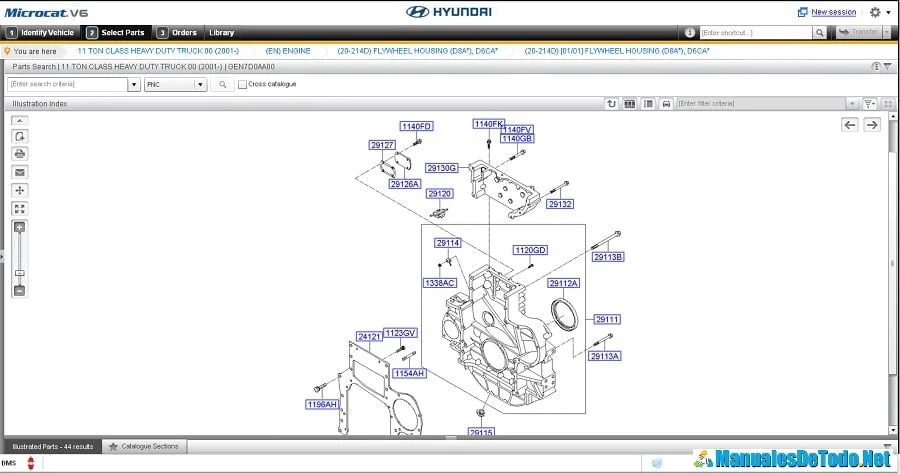The image size is (900, 474).
Task: Click the vehicle filter car icon
Action: [666, 104]
